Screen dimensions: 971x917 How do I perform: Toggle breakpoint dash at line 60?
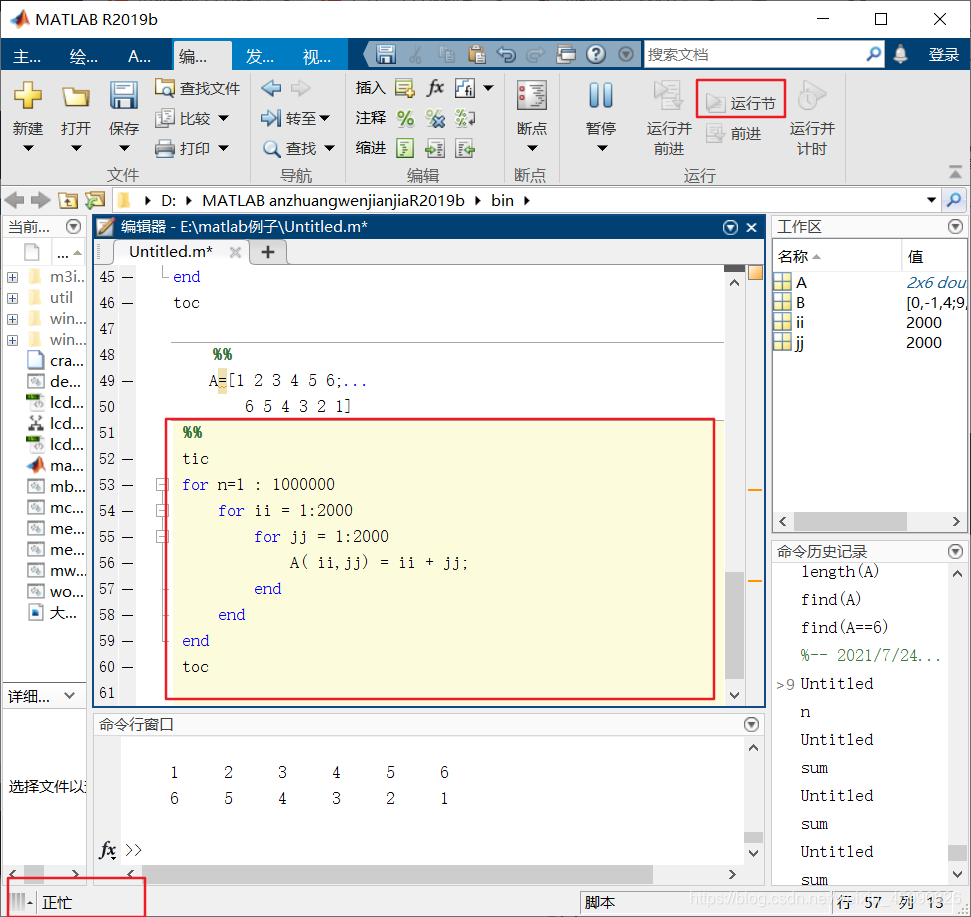click(x=128, y=667)
